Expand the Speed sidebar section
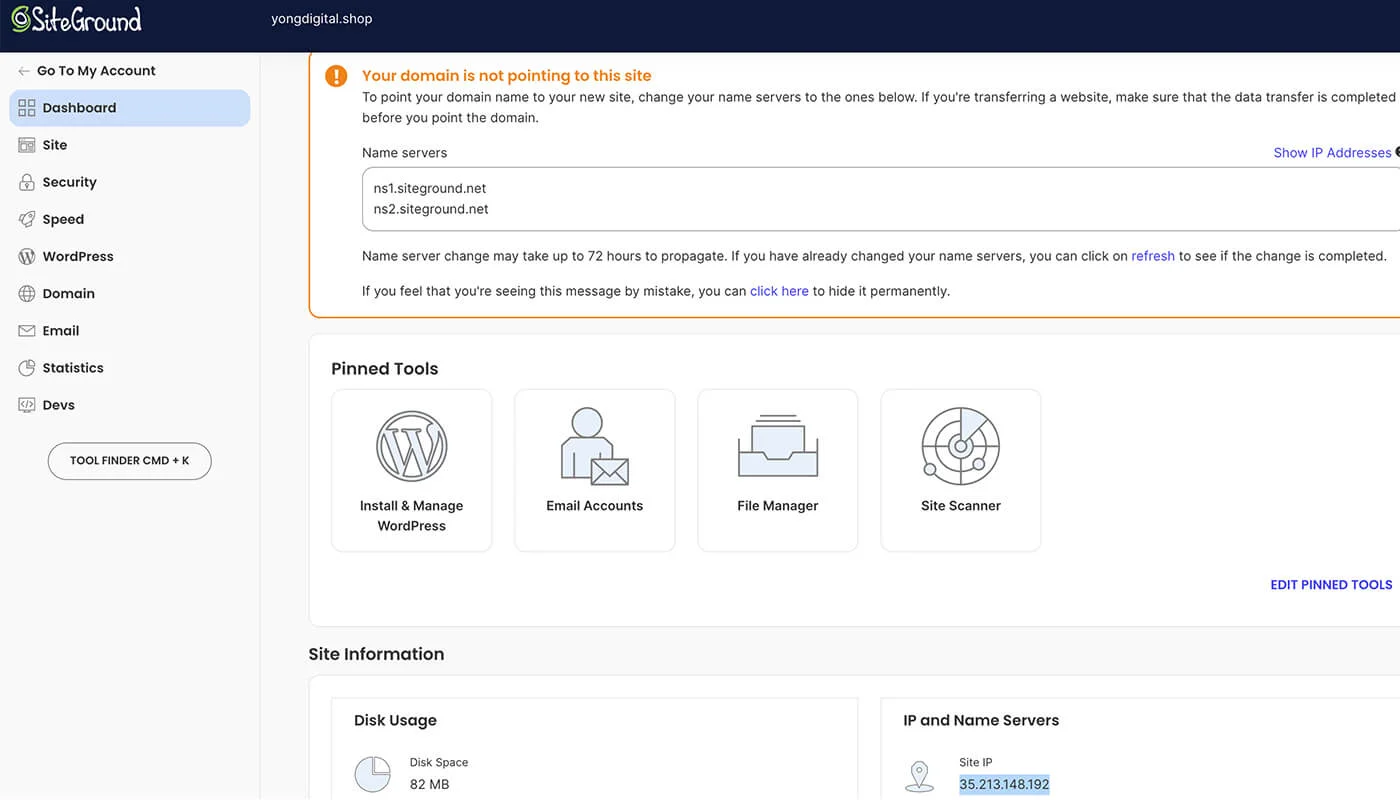This screenshot has width=1400, height=800. (63, 219)
